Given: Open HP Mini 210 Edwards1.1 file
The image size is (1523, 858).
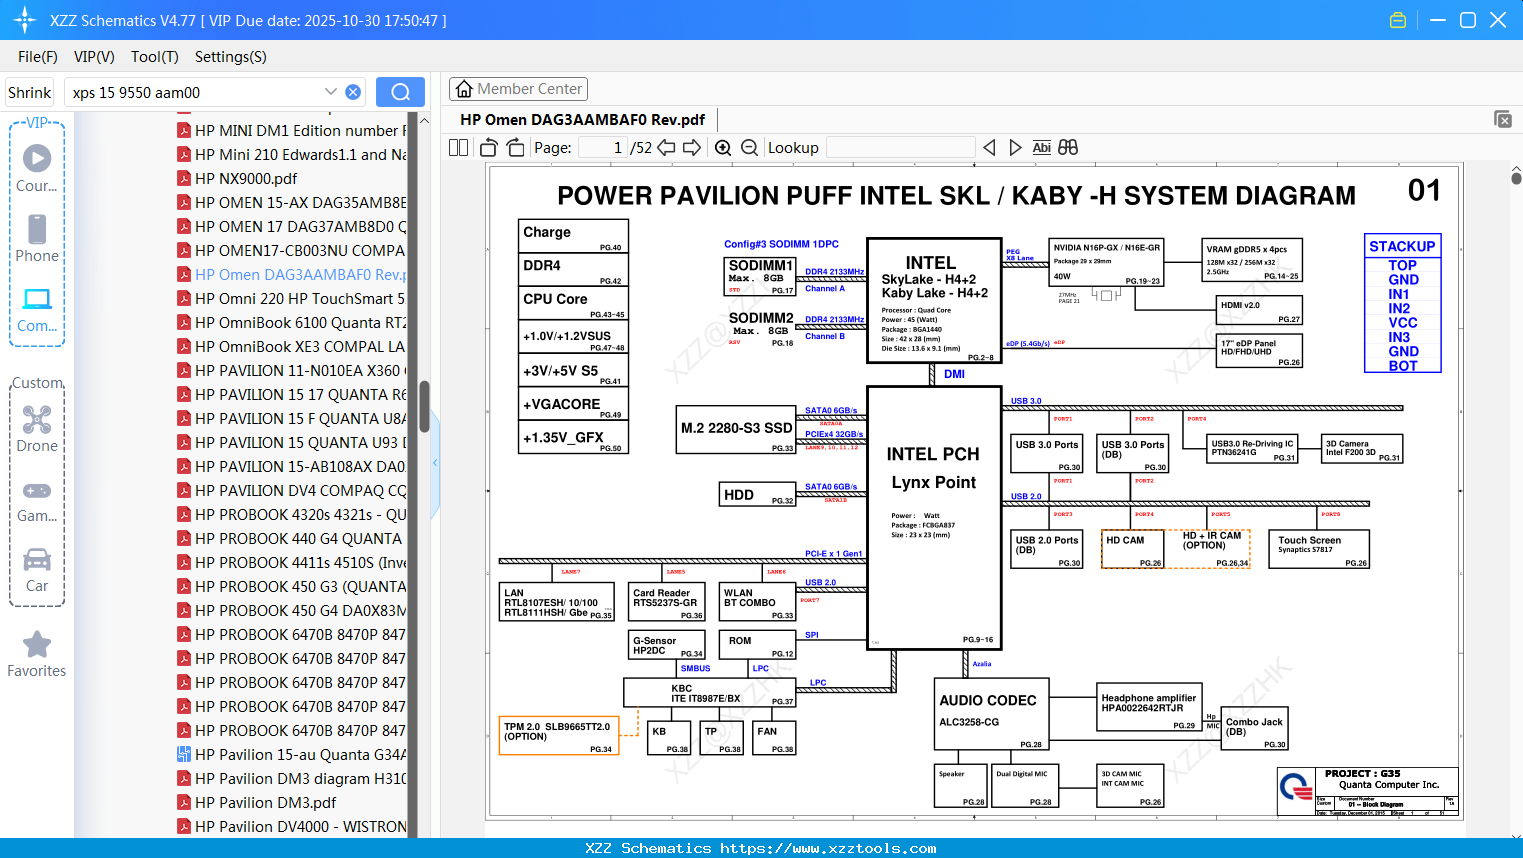Looking at the screenshot, I should pyautogui.click(x=291, y=154).
